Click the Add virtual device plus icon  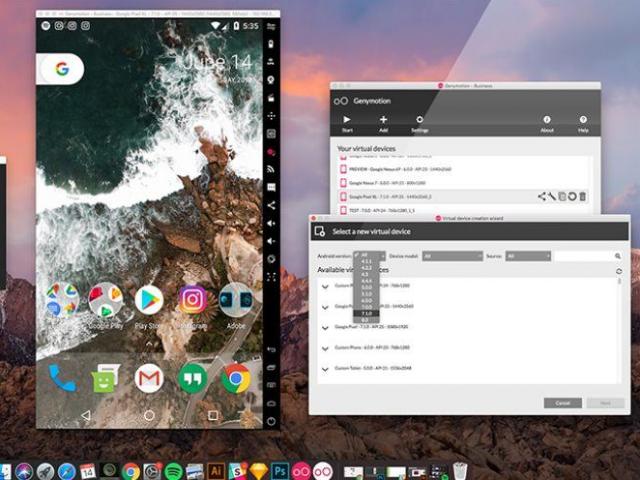(x=383, y=122)
